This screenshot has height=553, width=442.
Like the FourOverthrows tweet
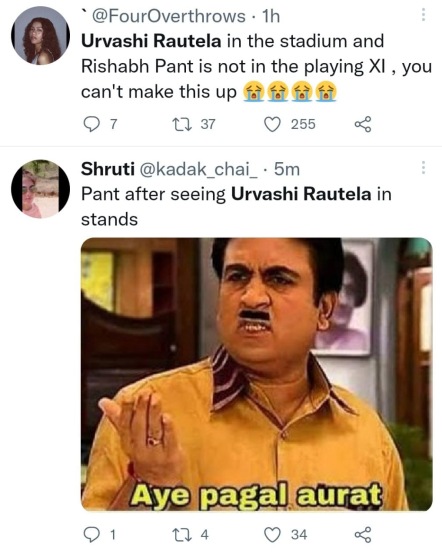pos(272,124)
